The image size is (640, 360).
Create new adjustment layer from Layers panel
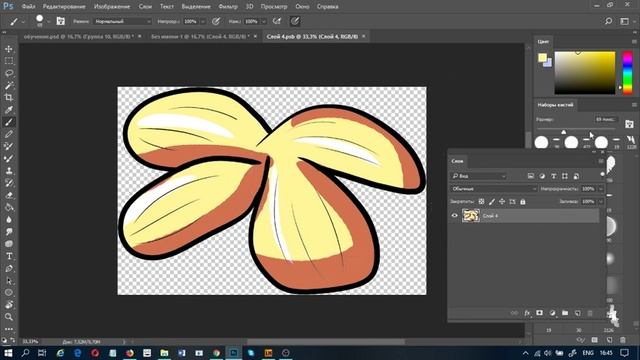pos(552,313)
